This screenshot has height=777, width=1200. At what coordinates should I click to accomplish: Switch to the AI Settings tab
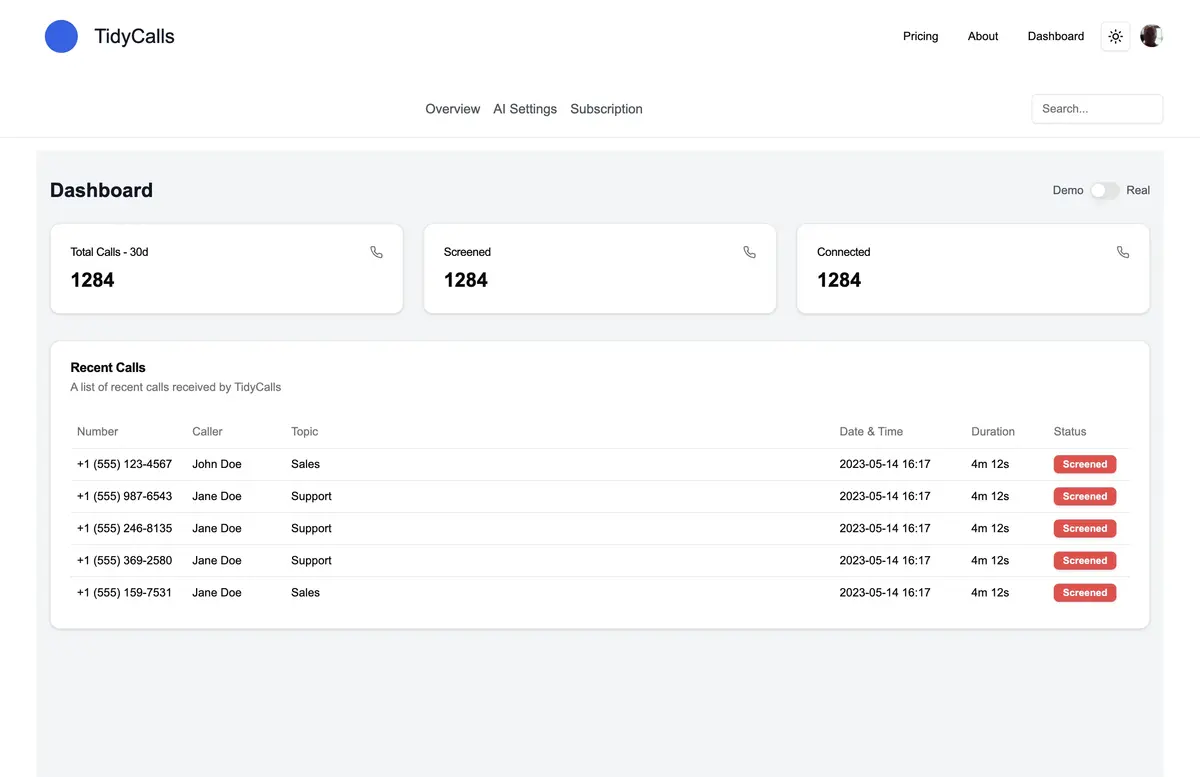(525, 108)
